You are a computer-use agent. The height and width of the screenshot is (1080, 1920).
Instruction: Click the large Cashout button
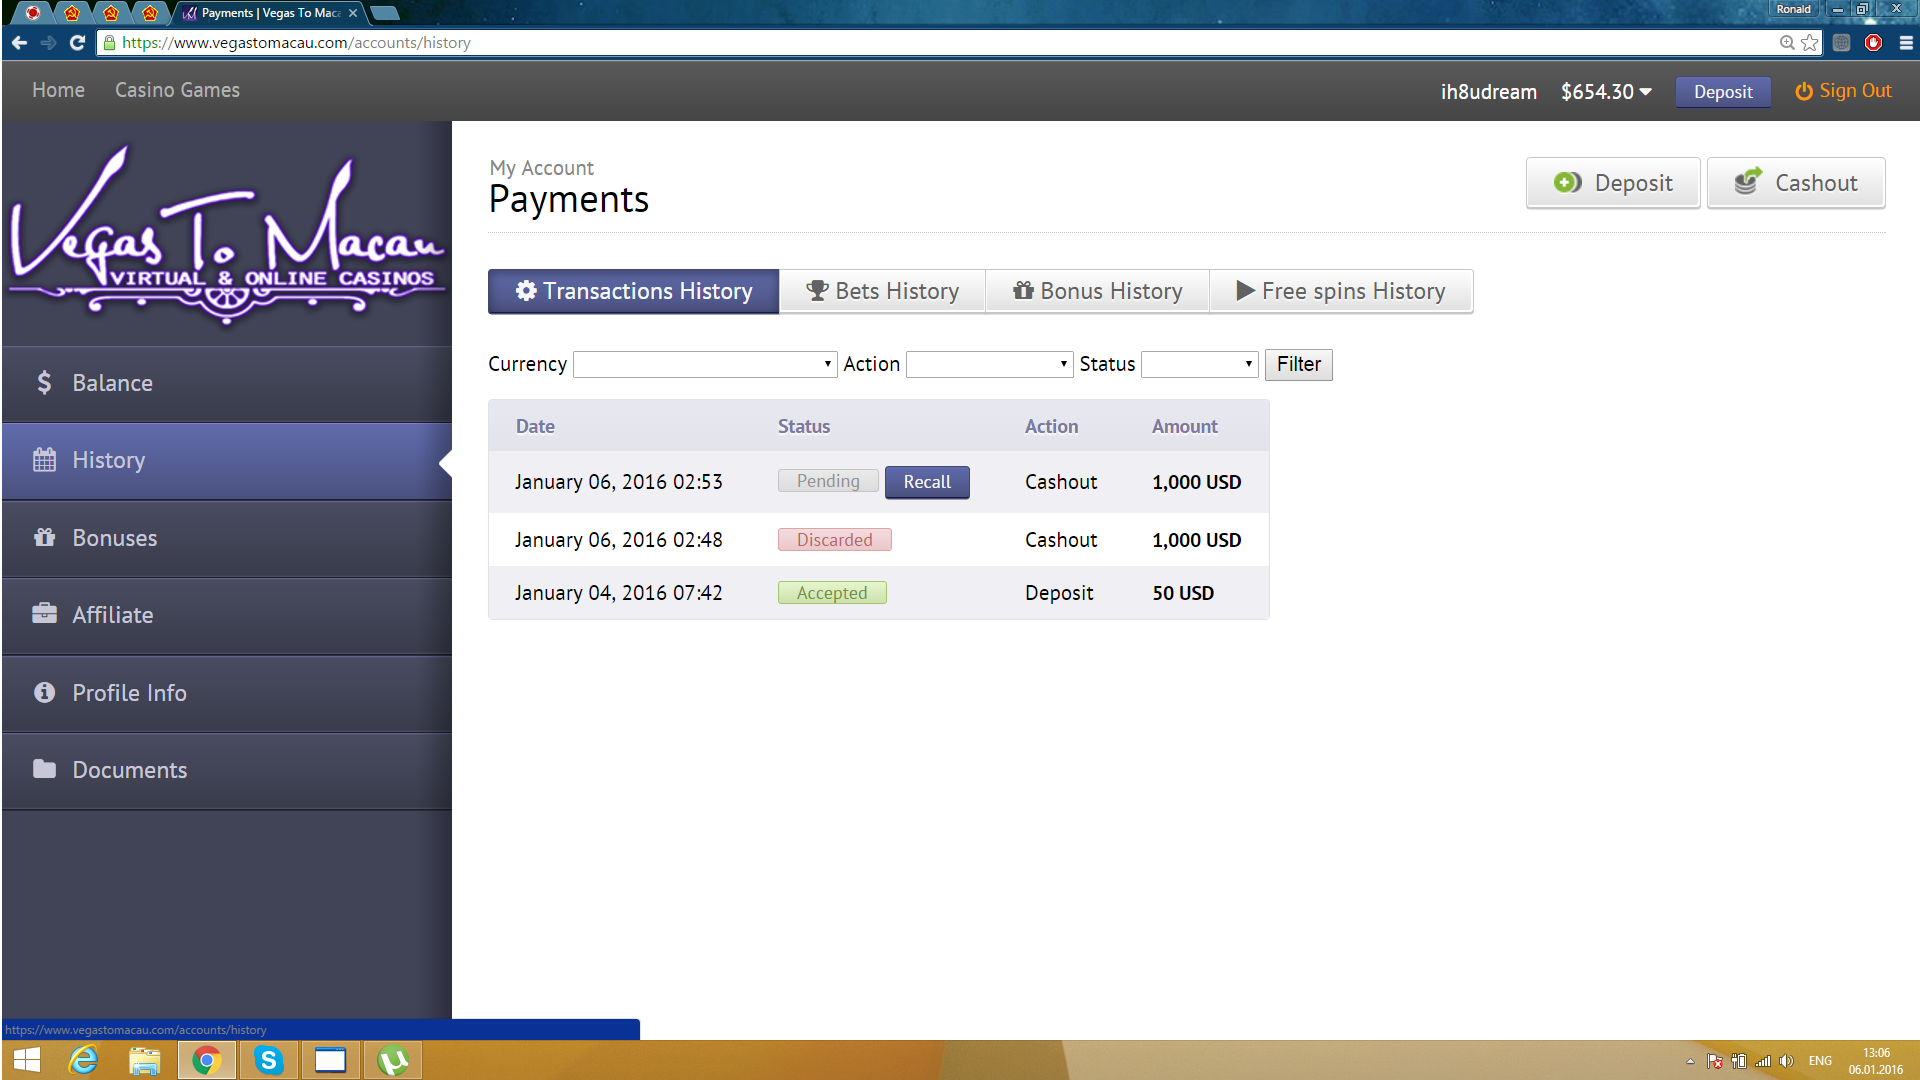pos(1796,183)
